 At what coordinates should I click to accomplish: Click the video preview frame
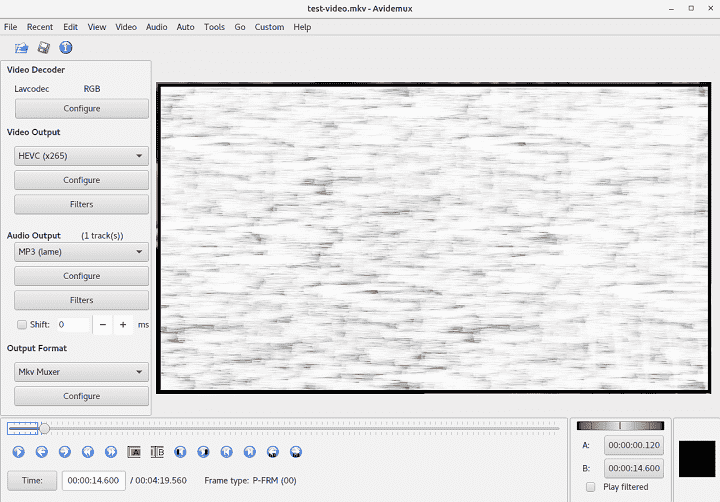[x=433, y=238]
